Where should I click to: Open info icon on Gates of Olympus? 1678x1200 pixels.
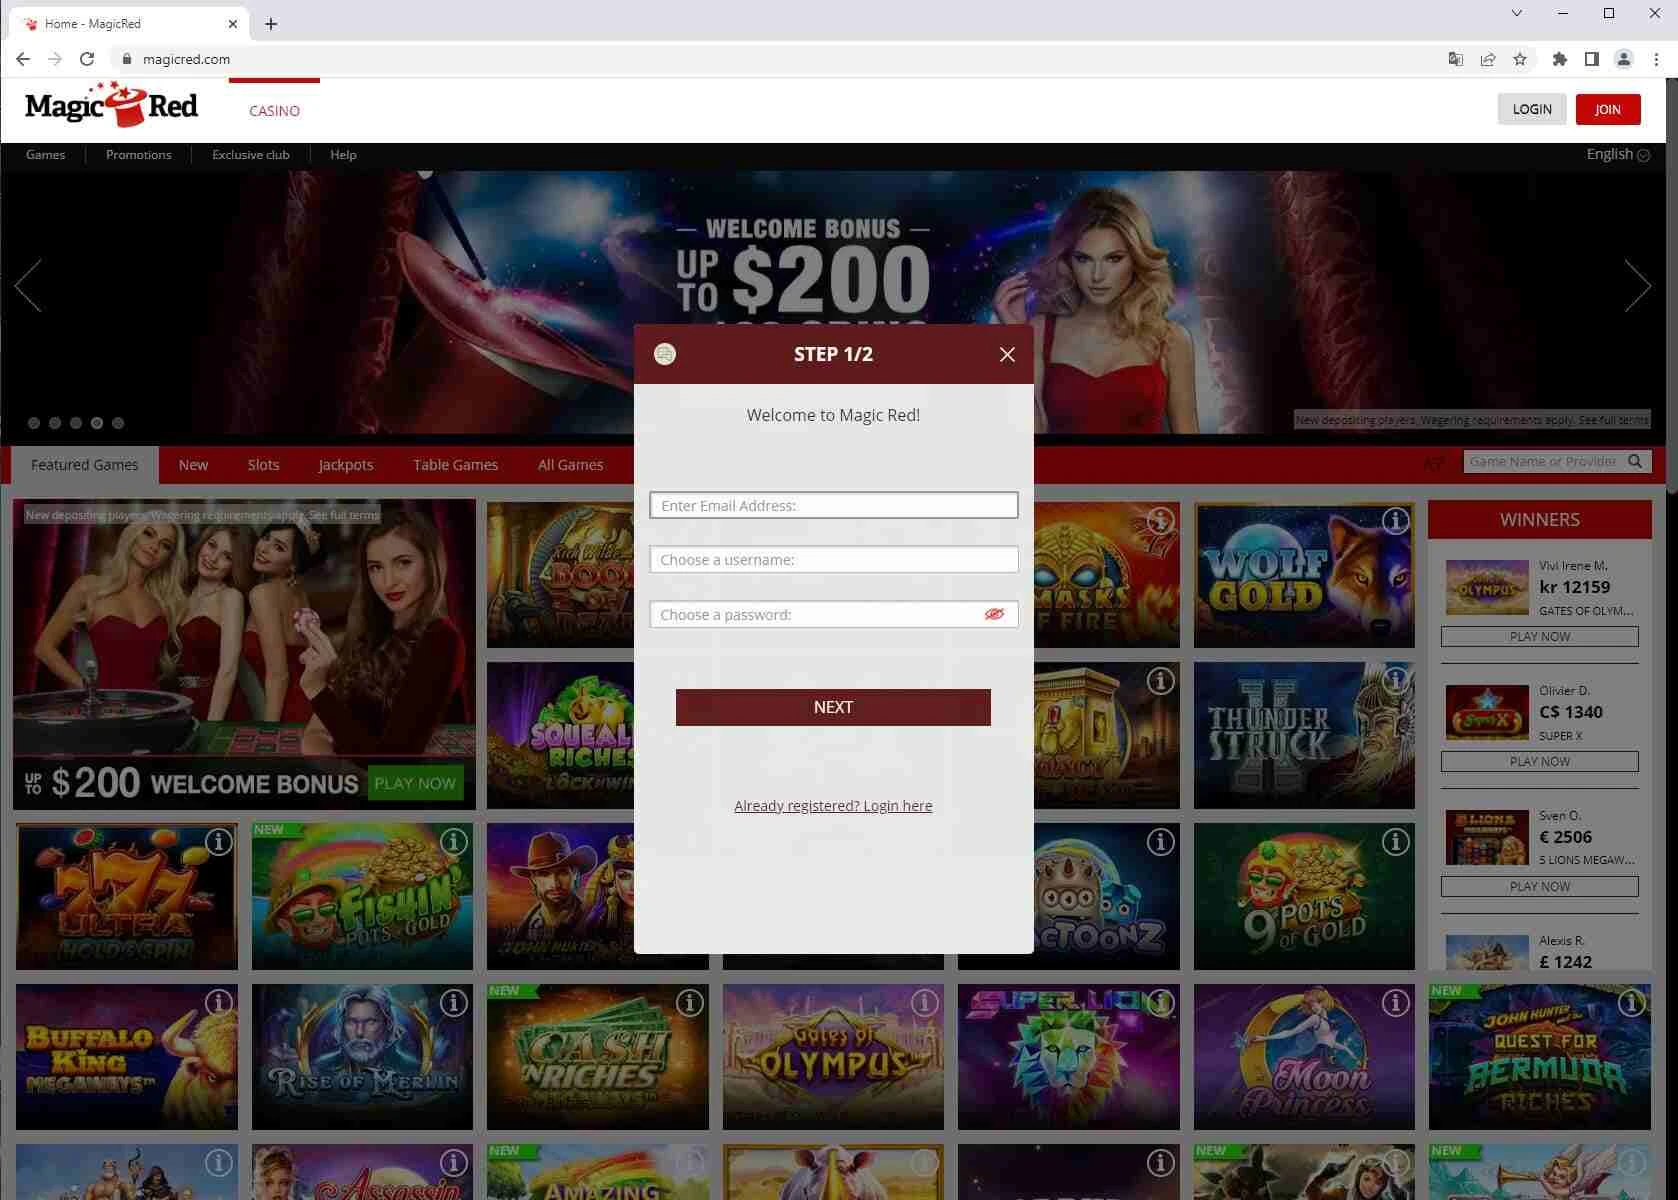(925, 1002)
